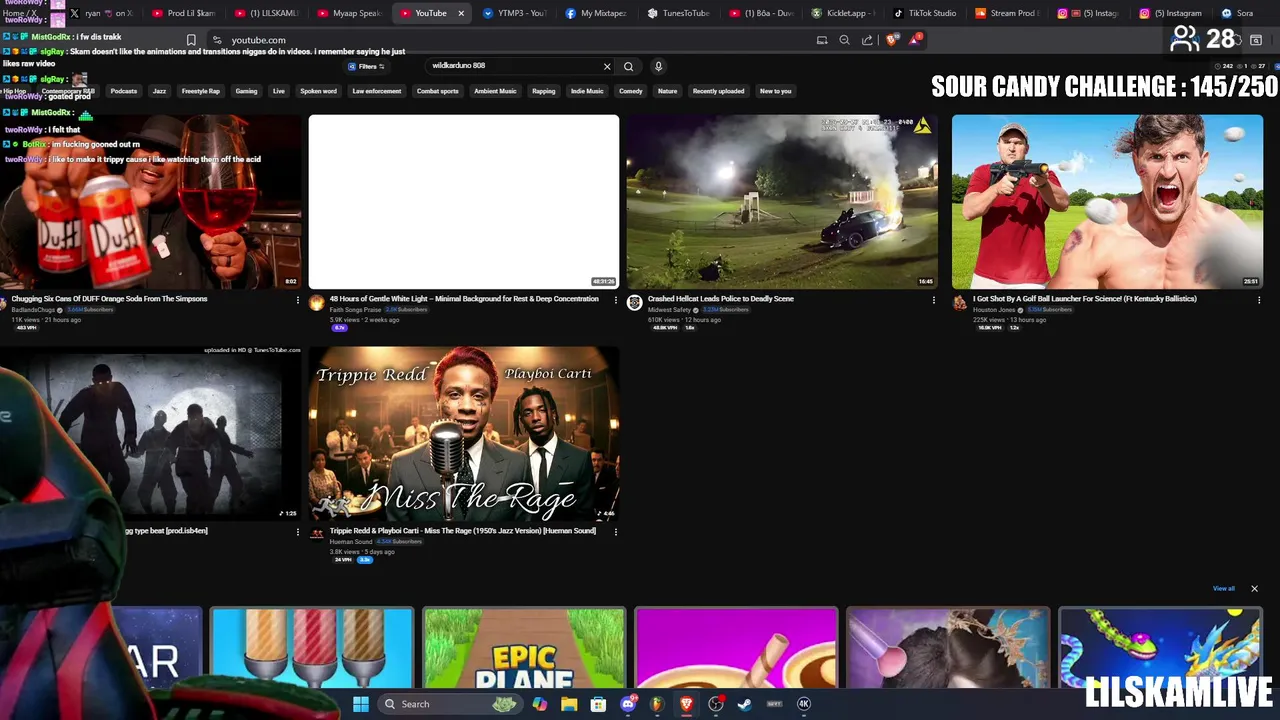Open 4K Downloader from the taskbar

click(x=804, y=704)
